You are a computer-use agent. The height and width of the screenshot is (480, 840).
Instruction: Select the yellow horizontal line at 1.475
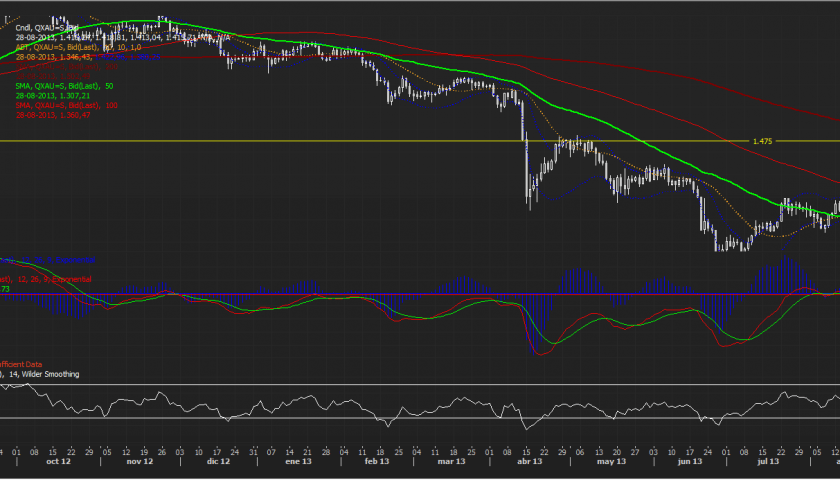[300, 141]
